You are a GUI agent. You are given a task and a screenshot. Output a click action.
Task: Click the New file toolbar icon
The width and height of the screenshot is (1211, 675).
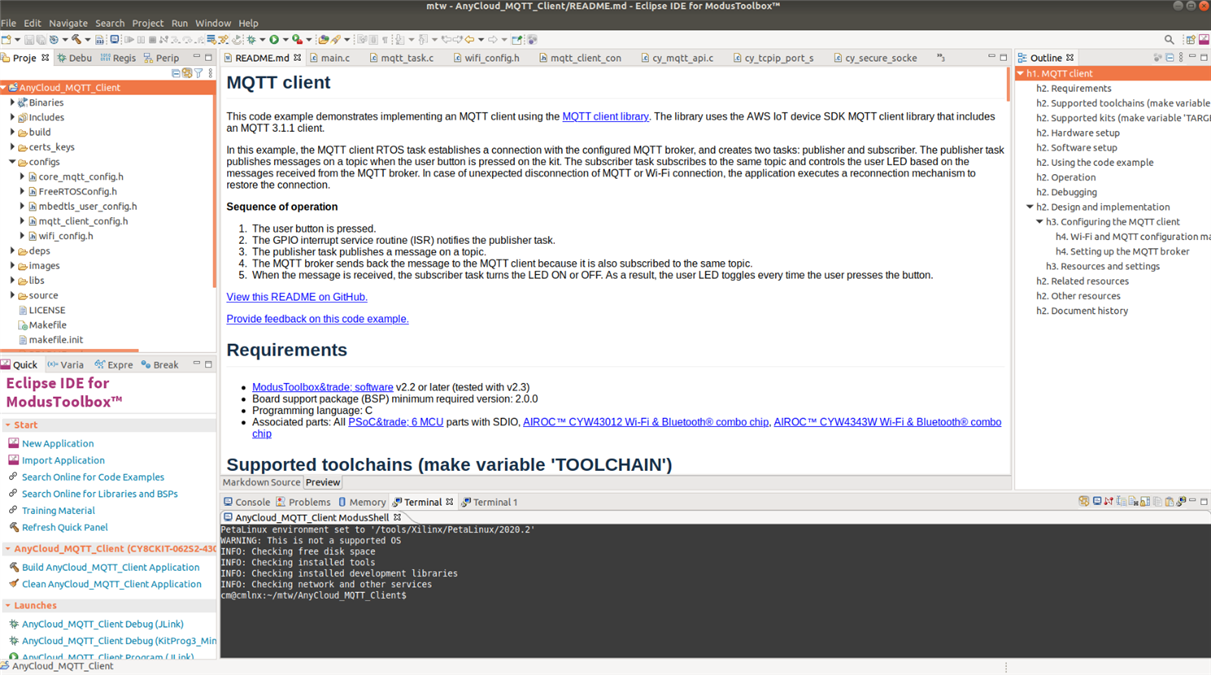(x=6, y=40)
